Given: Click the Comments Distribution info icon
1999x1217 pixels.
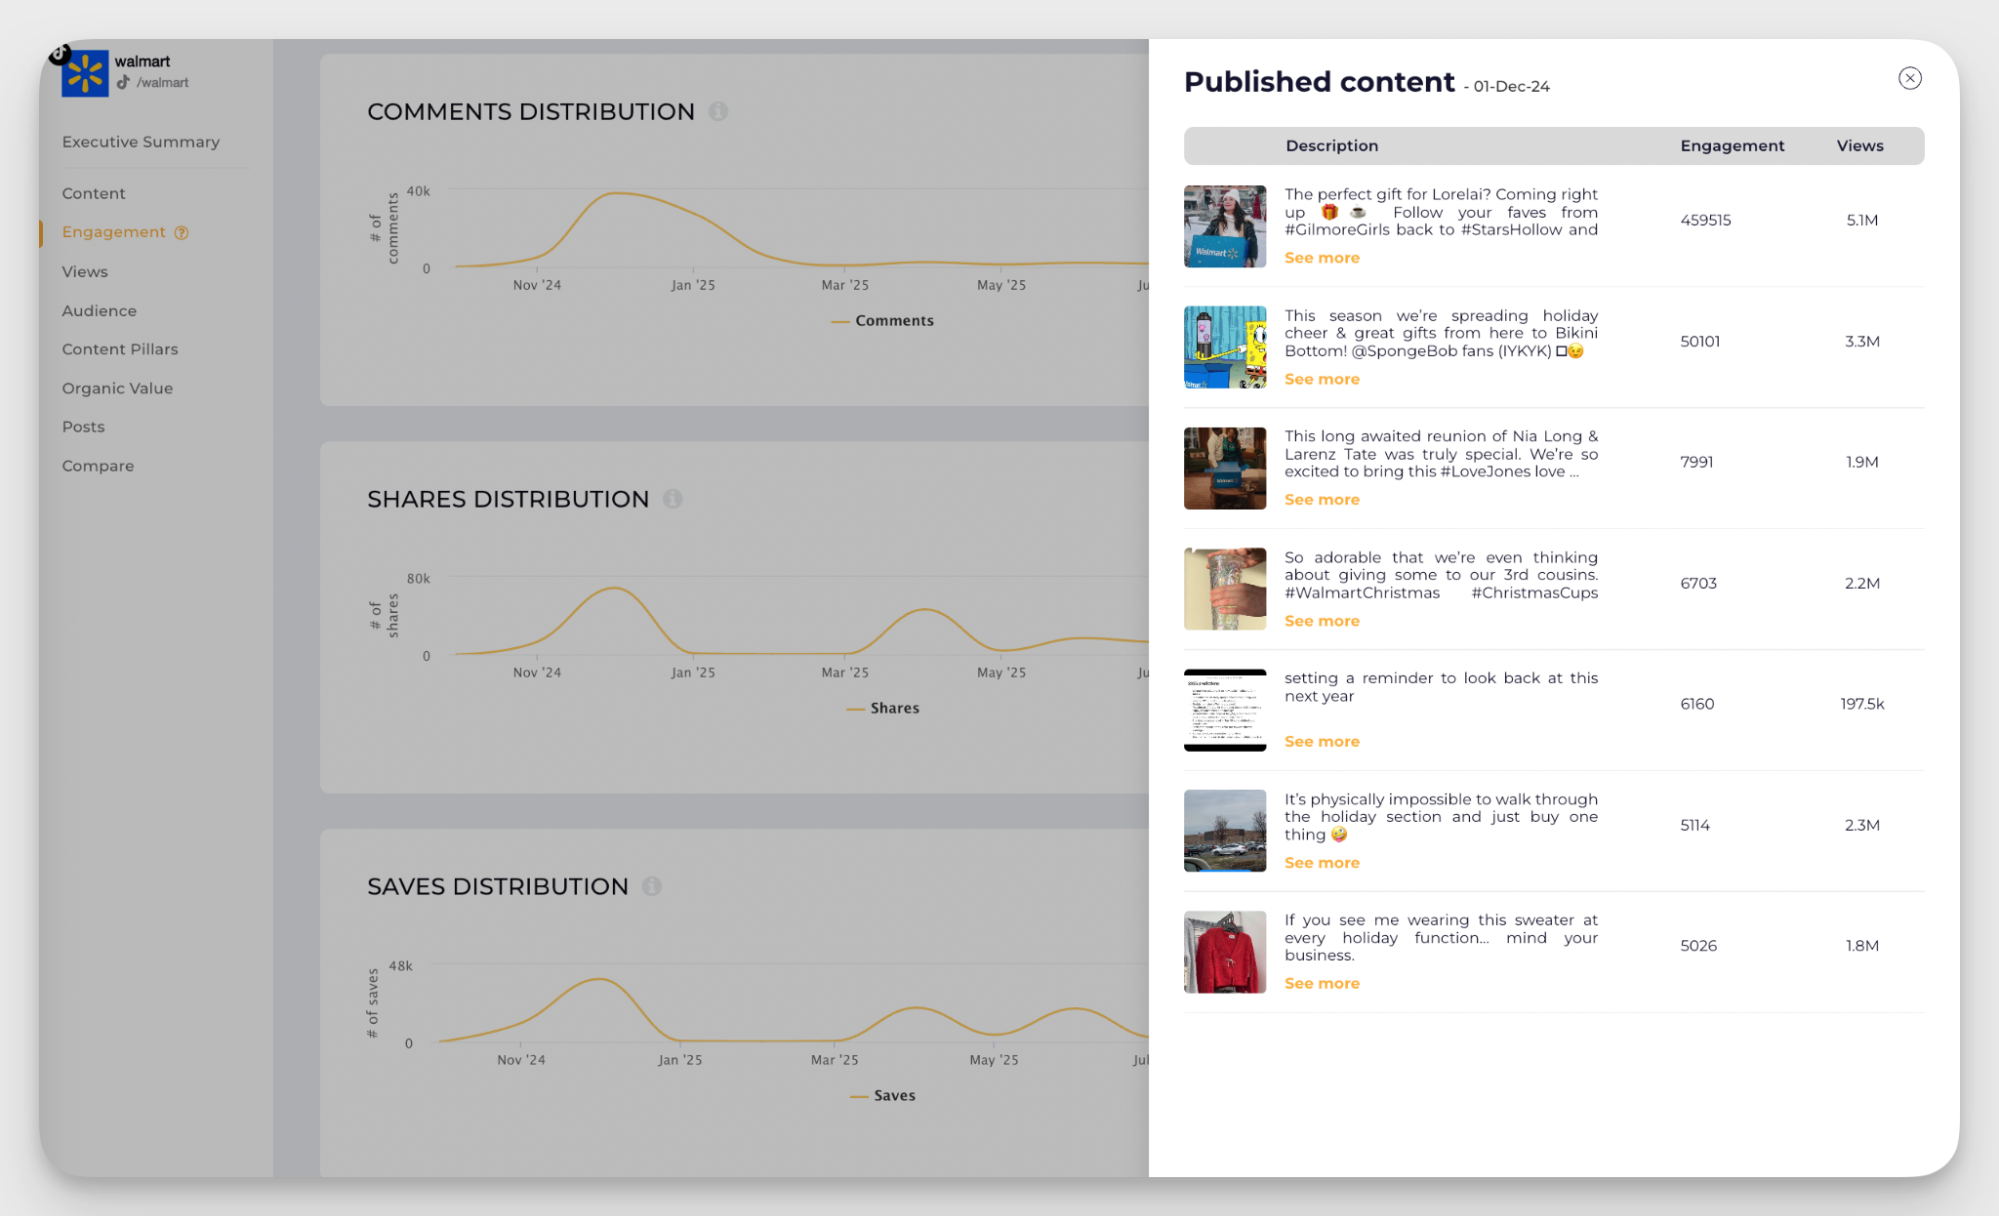Looking at the screenshot, I should (718, 112).
